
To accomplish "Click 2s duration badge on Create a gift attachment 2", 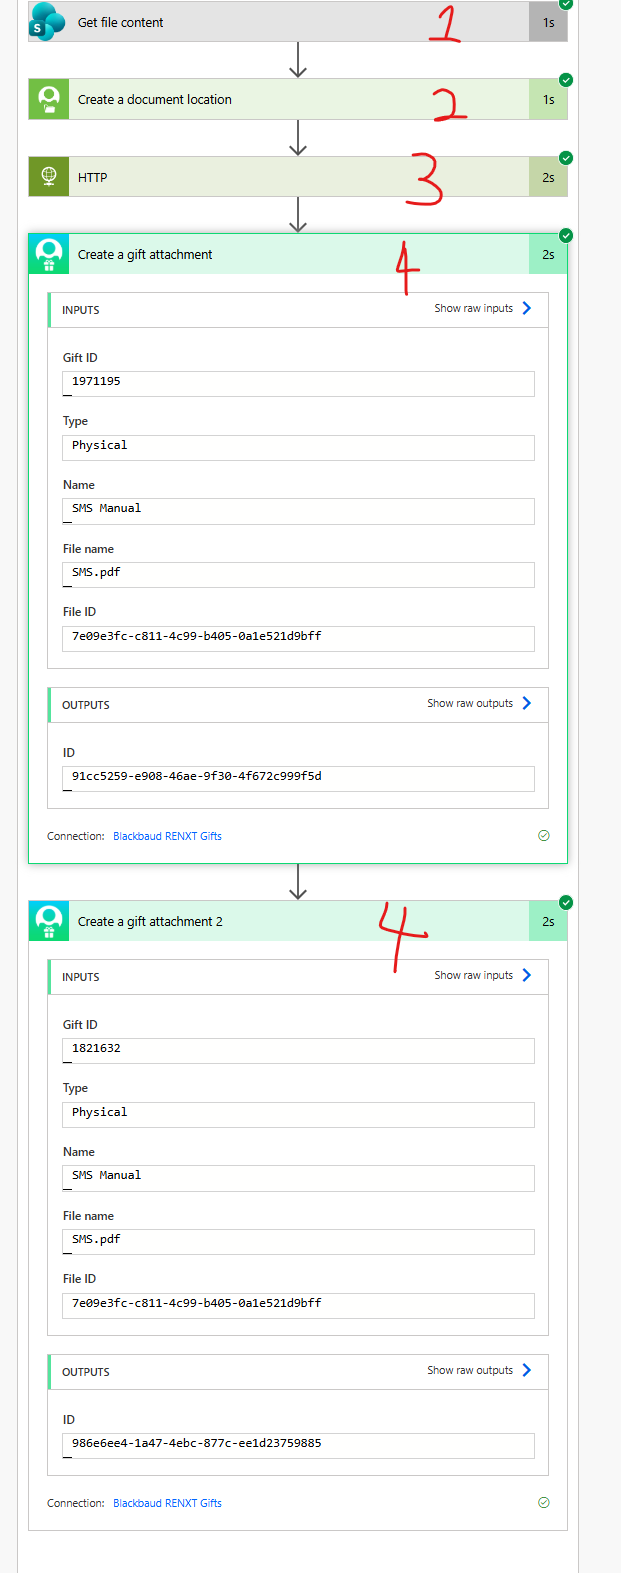I will 548,921.
